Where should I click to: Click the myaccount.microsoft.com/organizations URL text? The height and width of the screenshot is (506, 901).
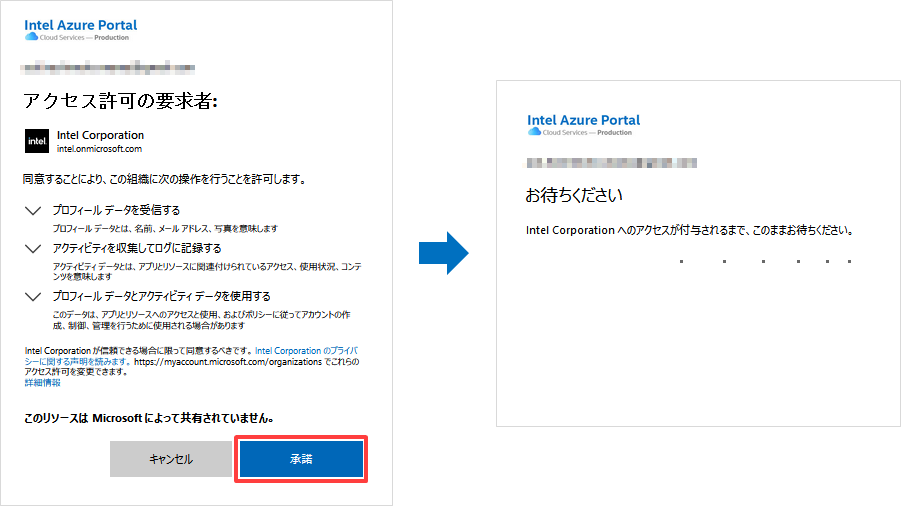tap(228, 362)
